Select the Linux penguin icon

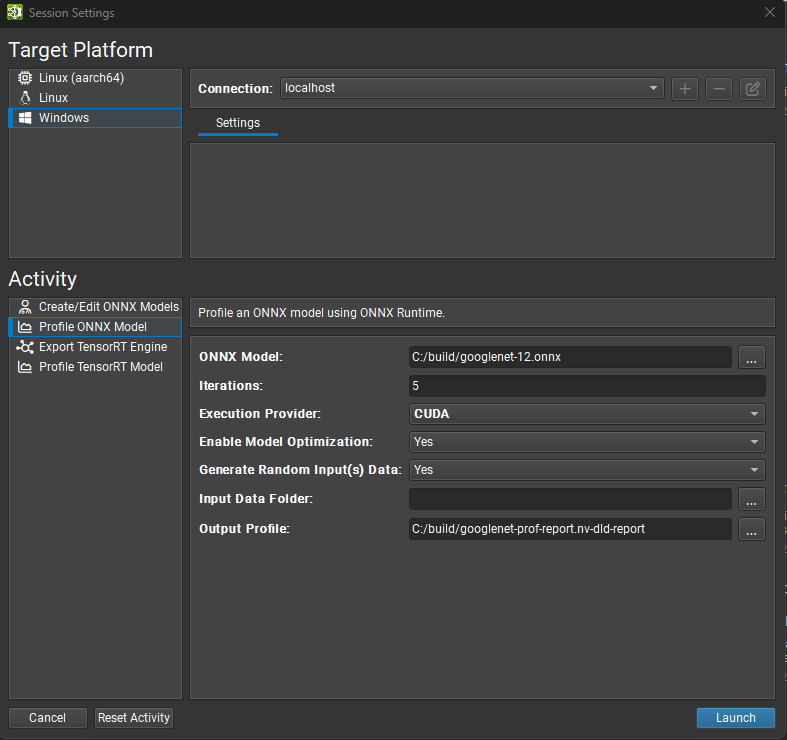[25, 97]
